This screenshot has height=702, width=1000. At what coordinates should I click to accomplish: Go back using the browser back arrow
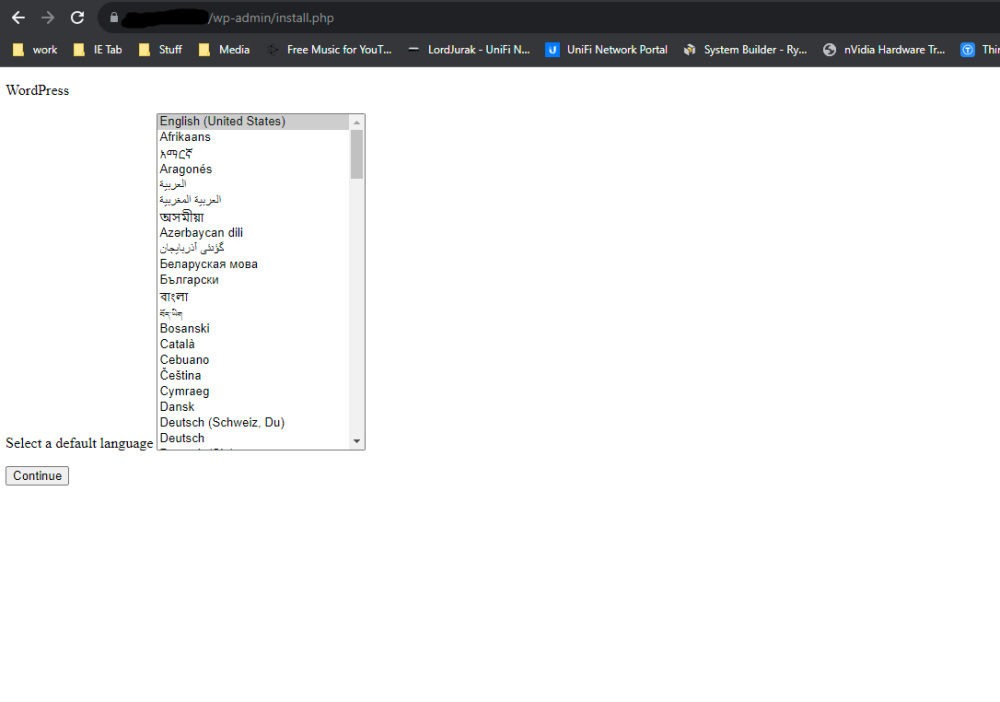click(18, 18)
